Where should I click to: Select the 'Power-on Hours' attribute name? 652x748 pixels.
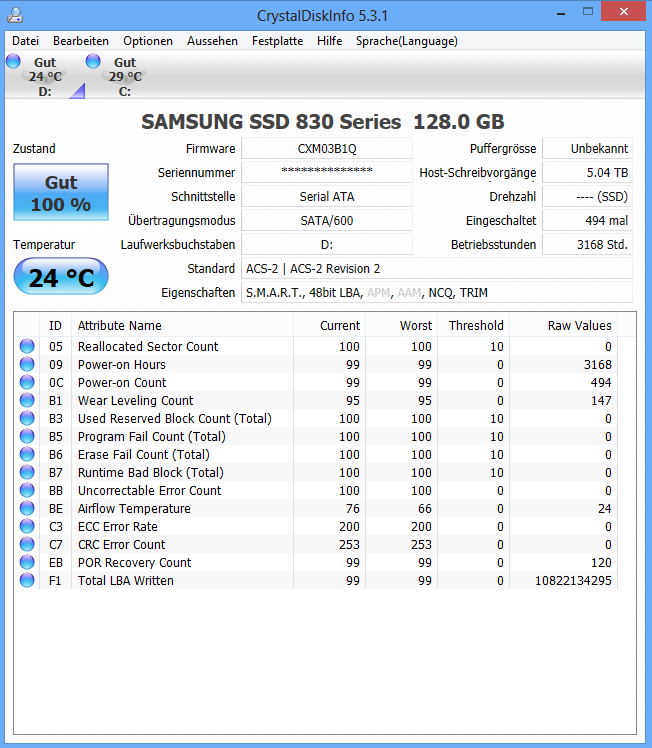(122, 364)
